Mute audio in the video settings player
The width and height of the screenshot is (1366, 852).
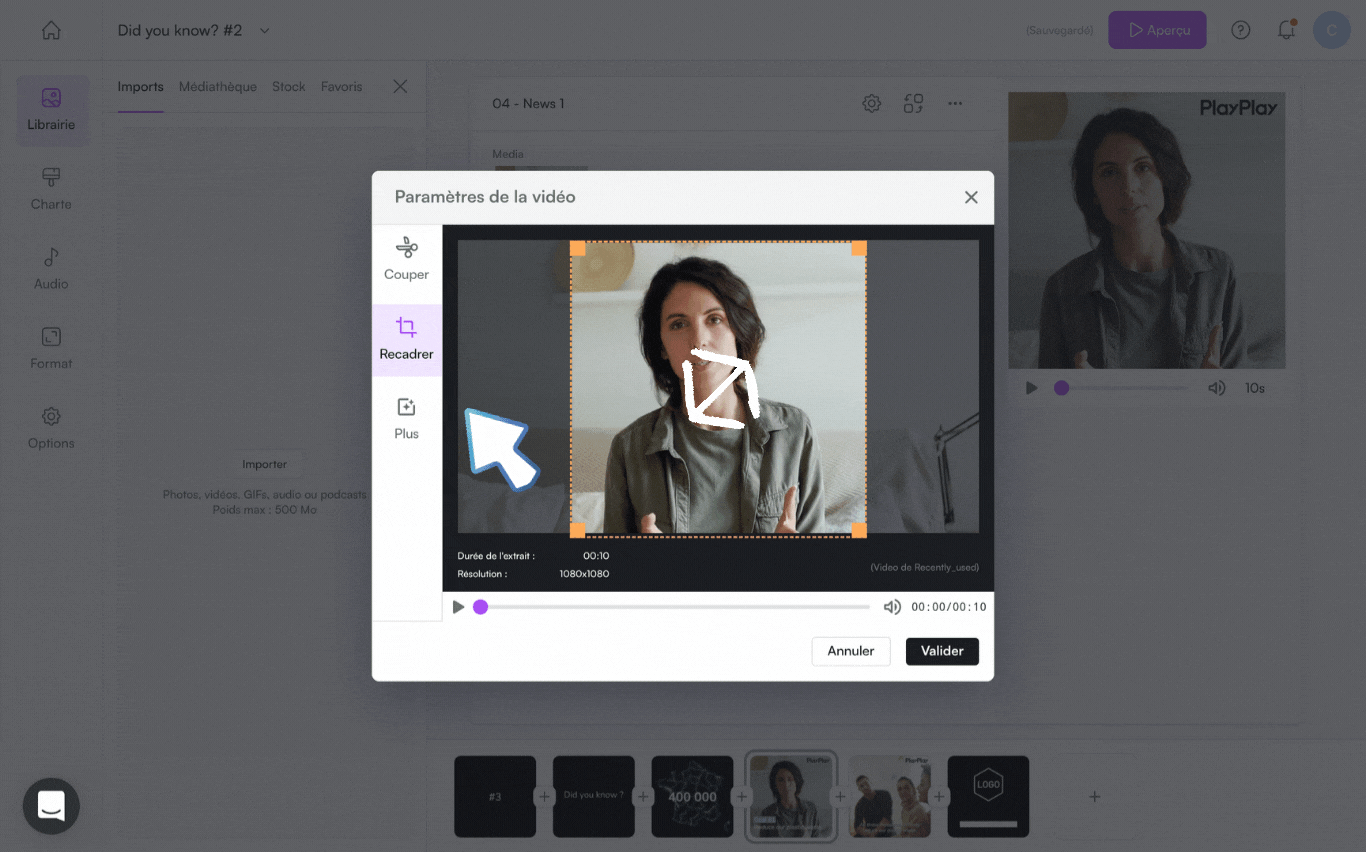coord(892,607)
